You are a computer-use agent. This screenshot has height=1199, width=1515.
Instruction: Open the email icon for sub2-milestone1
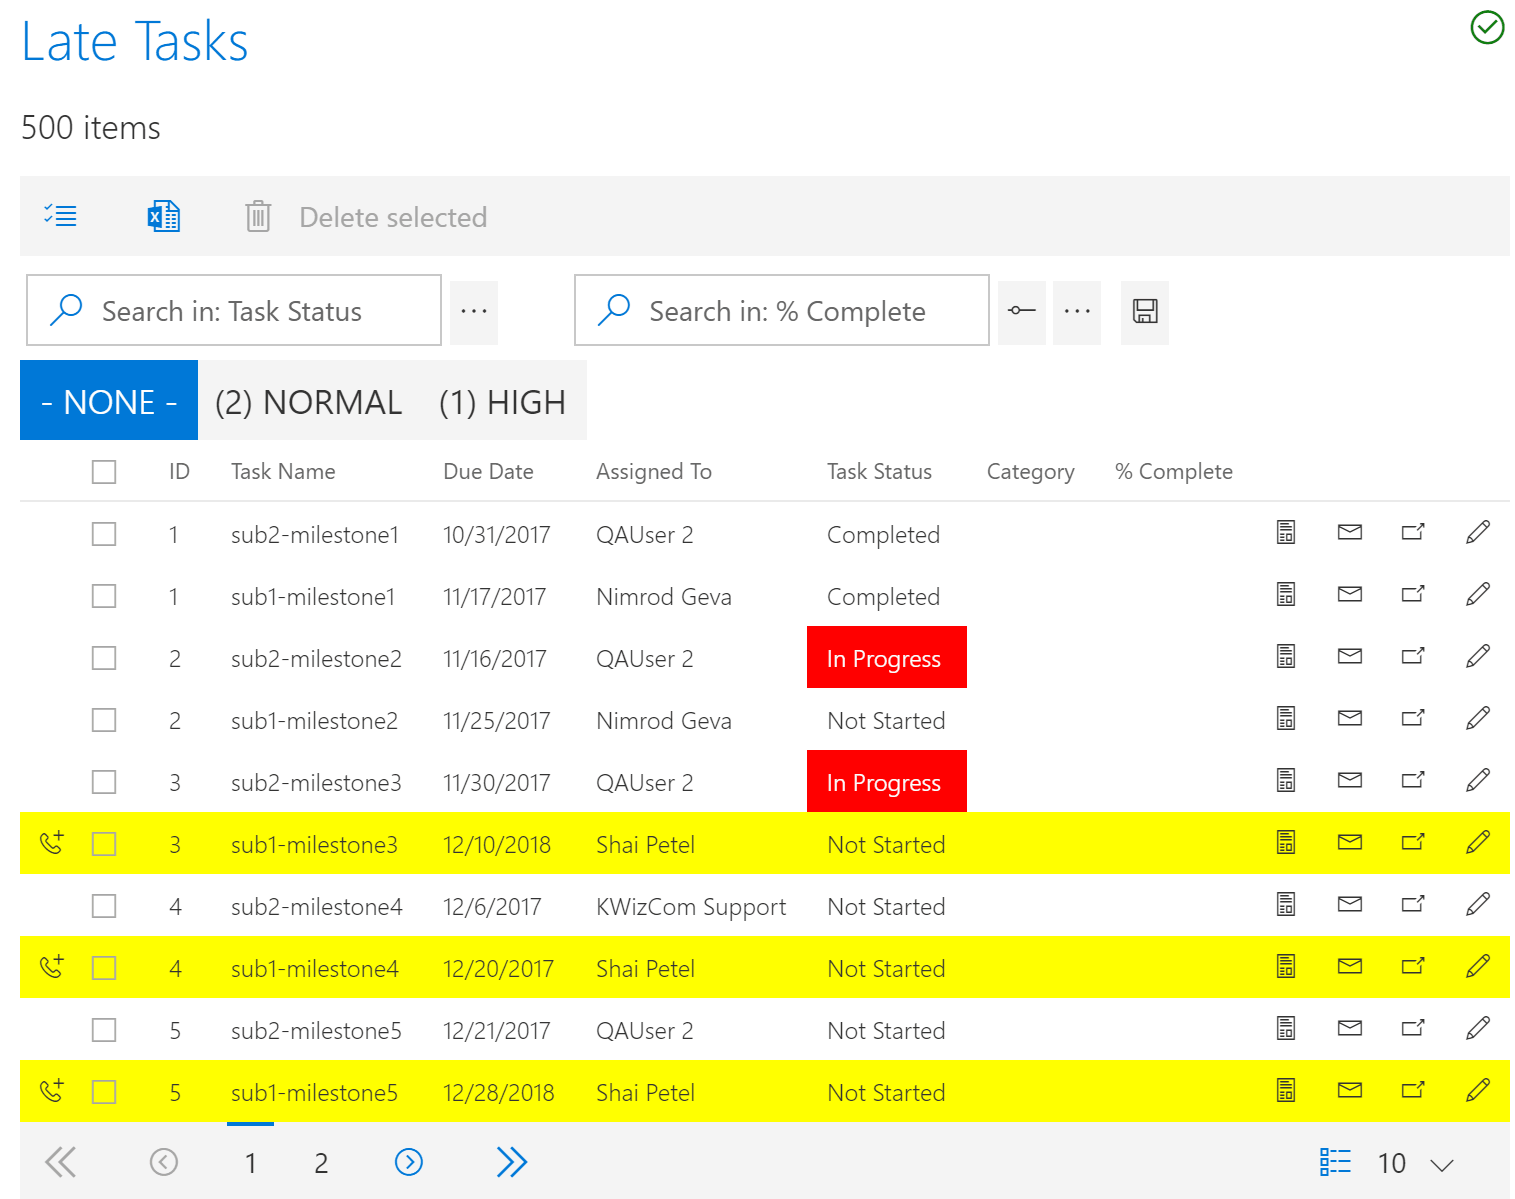click(1349, 534)
